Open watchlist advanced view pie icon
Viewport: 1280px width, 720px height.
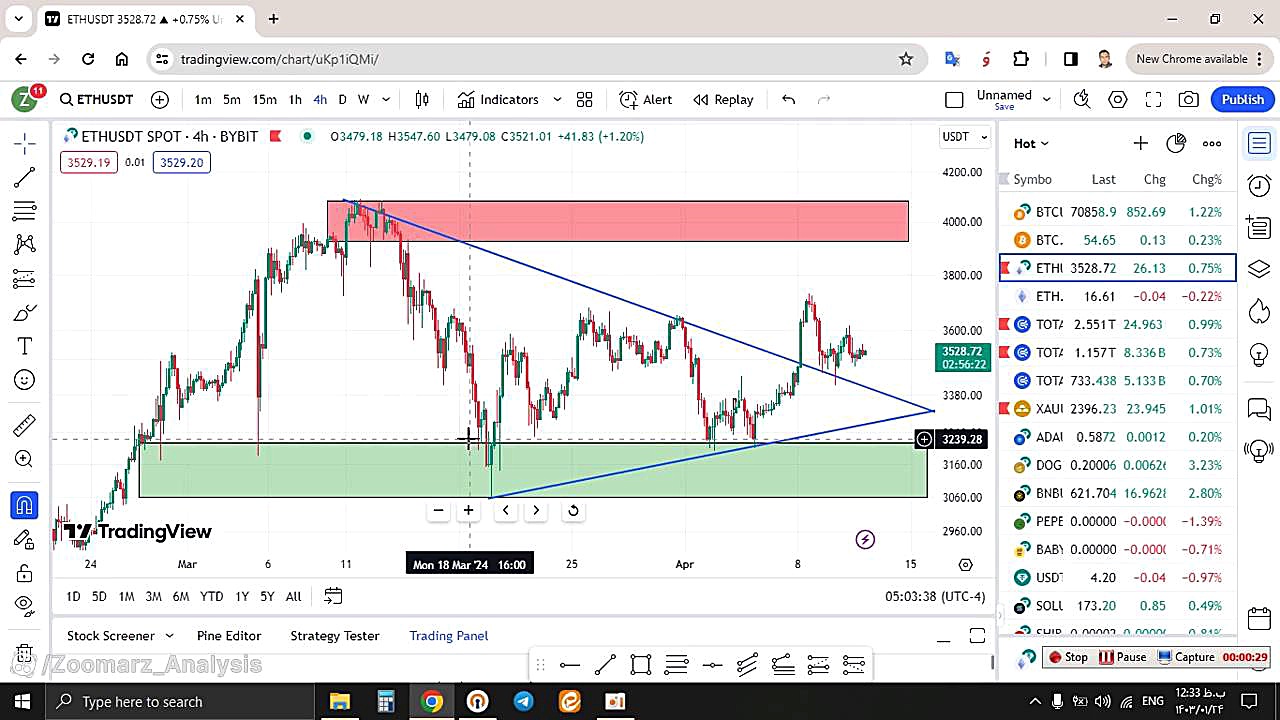coord(1176,143)
